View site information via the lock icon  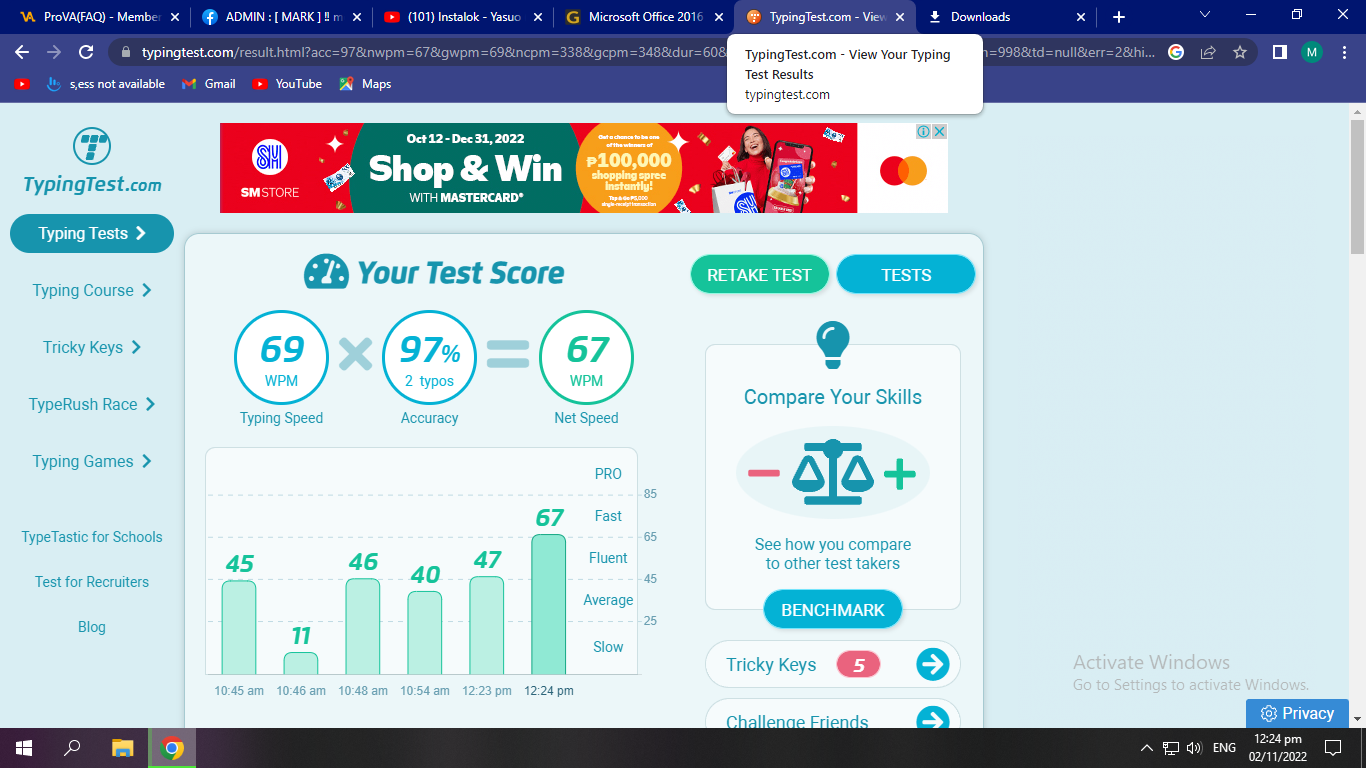[126, 52]
